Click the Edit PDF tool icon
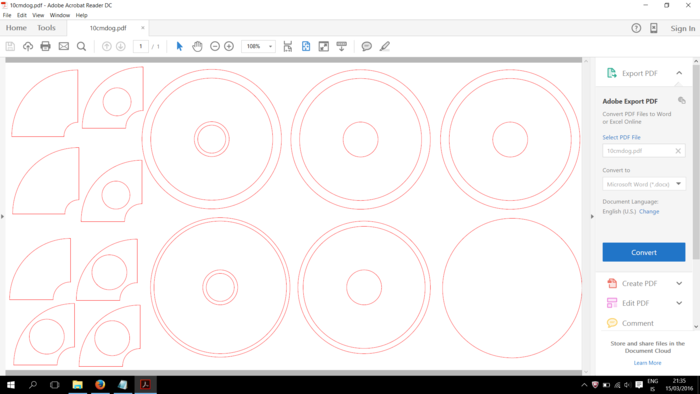700x394 pixels. point(612,303)
